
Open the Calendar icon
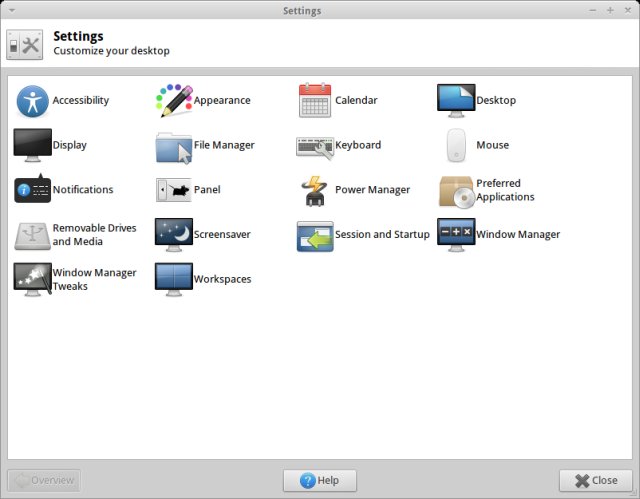[x=315, y=100]
